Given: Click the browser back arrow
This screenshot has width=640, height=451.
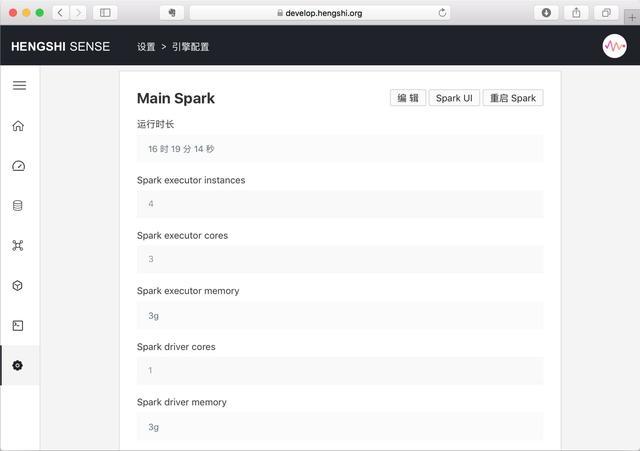Looking at the screenshot, I should (60, 13).
